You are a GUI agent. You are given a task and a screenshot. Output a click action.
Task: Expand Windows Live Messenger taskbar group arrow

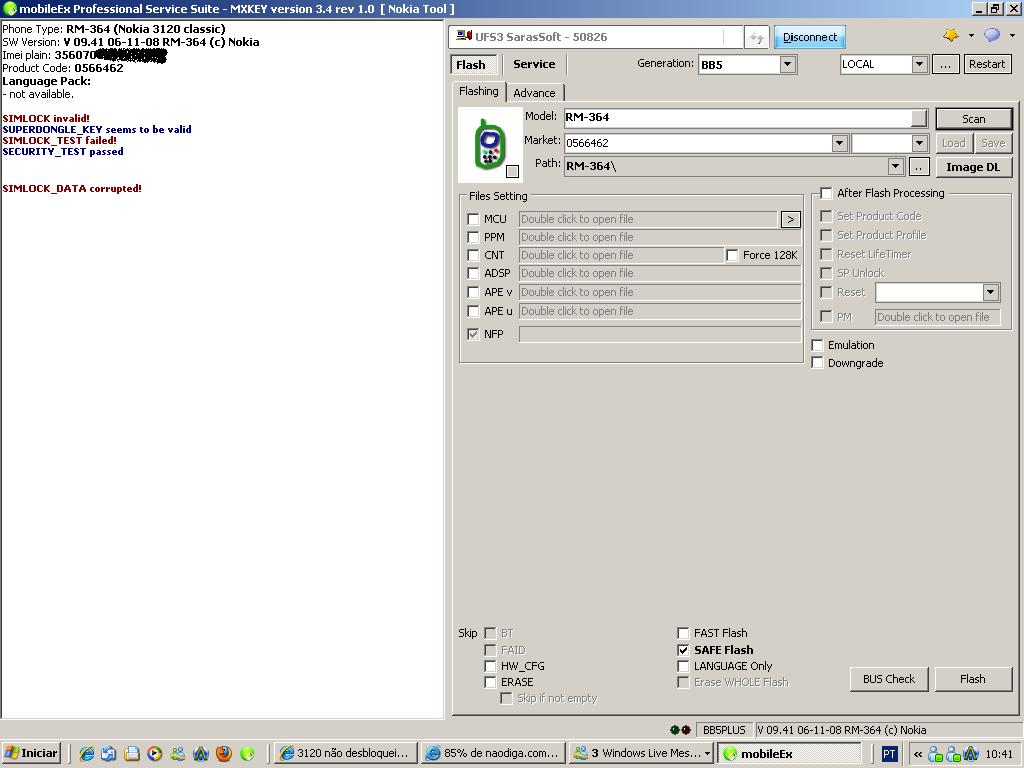[x=707, y=754]
